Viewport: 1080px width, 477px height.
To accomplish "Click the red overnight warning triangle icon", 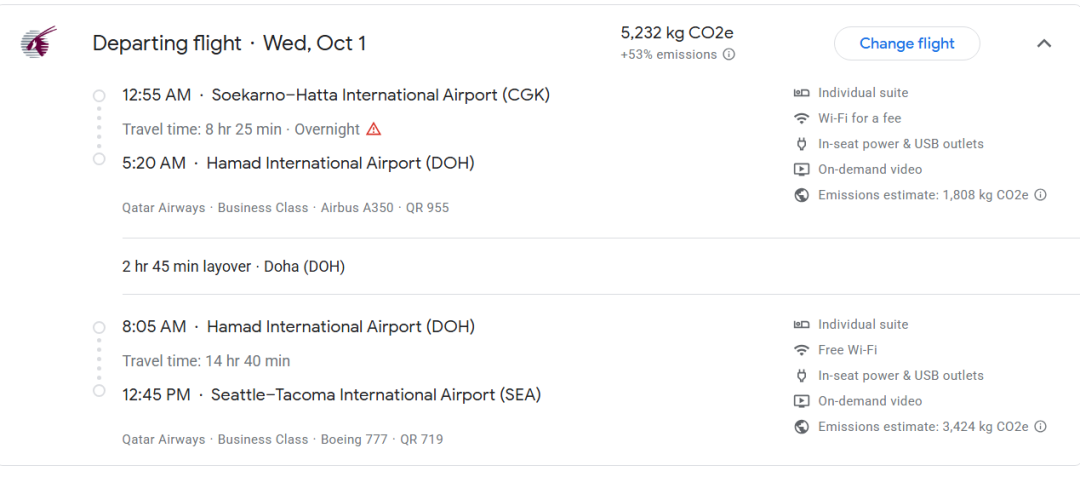I will 373,129.
